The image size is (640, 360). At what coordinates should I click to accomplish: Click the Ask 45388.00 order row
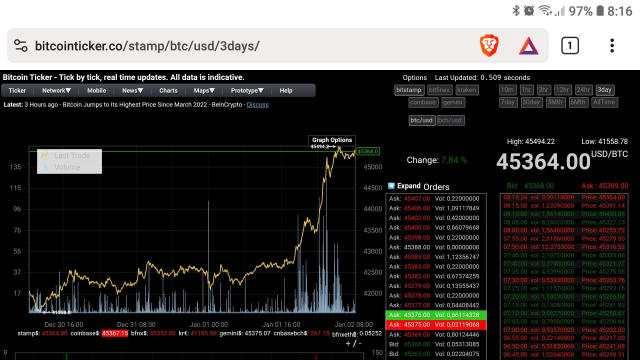[x=436, y=247]
